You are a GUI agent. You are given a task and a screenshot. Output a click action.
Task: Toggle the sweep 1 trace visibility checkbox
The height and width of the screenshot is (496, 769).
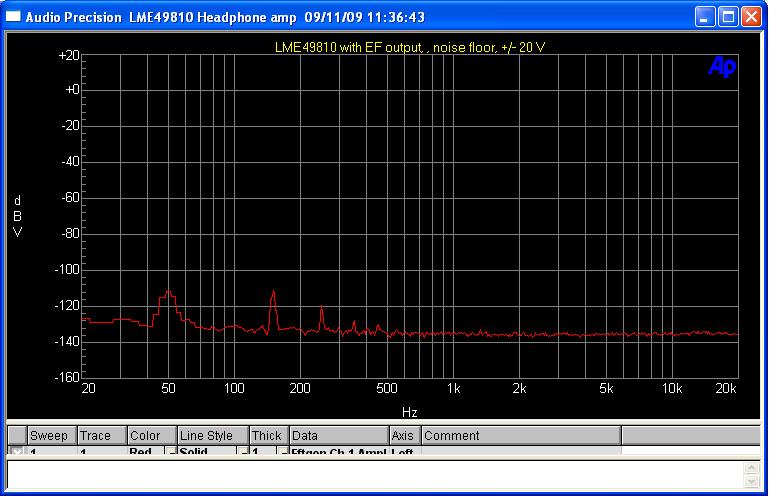pos(17,451)
